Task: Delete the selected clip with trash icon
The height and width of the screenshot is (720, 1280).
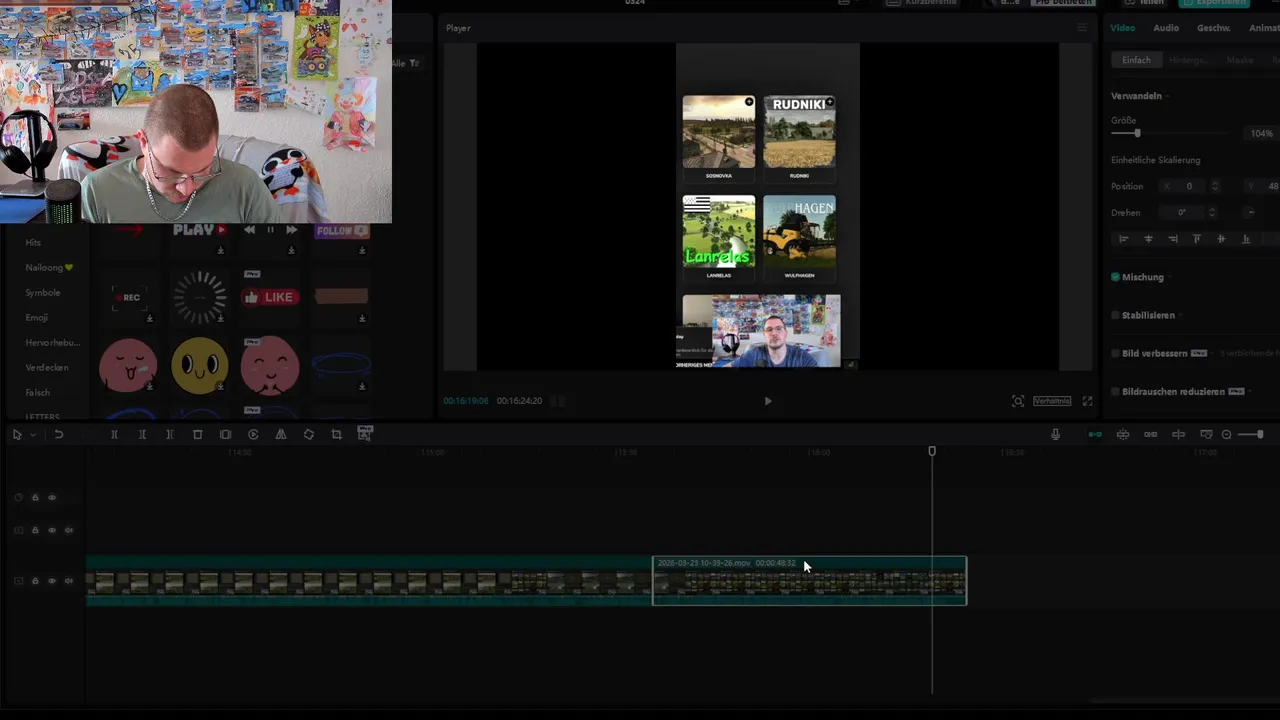Action: (197, 435)
